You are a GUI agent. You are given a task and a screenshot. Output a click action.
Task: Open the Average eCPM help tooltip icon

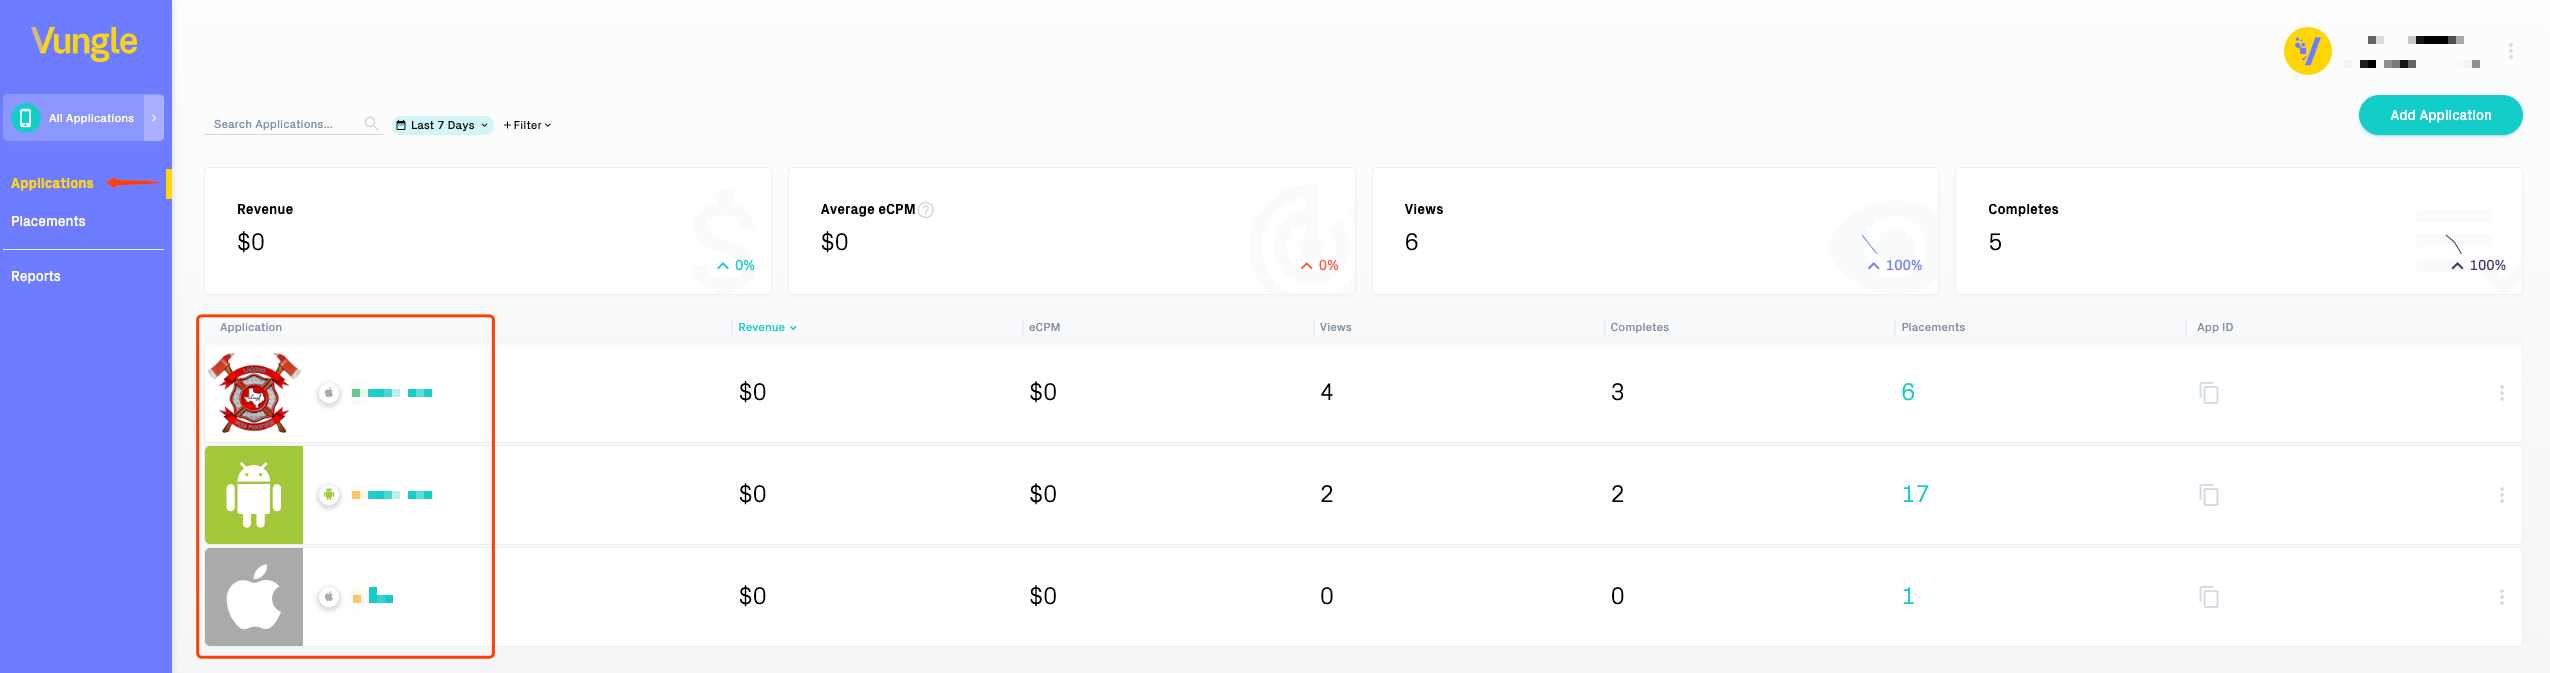[926, 210]
